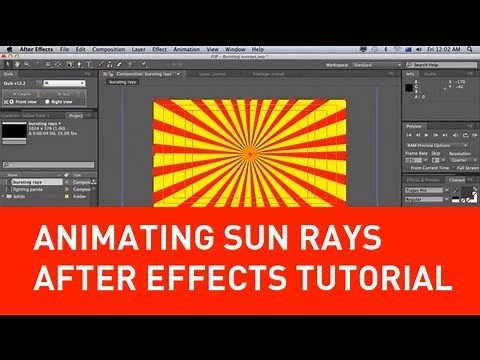Open the Composition menu
The height and width of the screenshot is (360, 480).
tap(109, 49)
